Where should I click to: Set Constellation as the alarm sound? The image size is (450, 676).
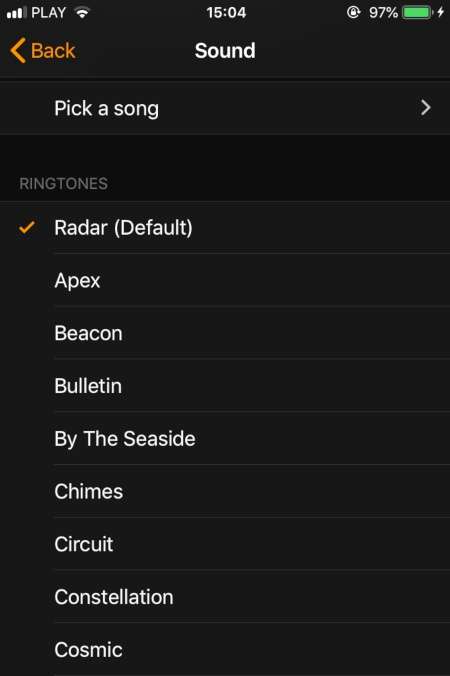point(225,597)
